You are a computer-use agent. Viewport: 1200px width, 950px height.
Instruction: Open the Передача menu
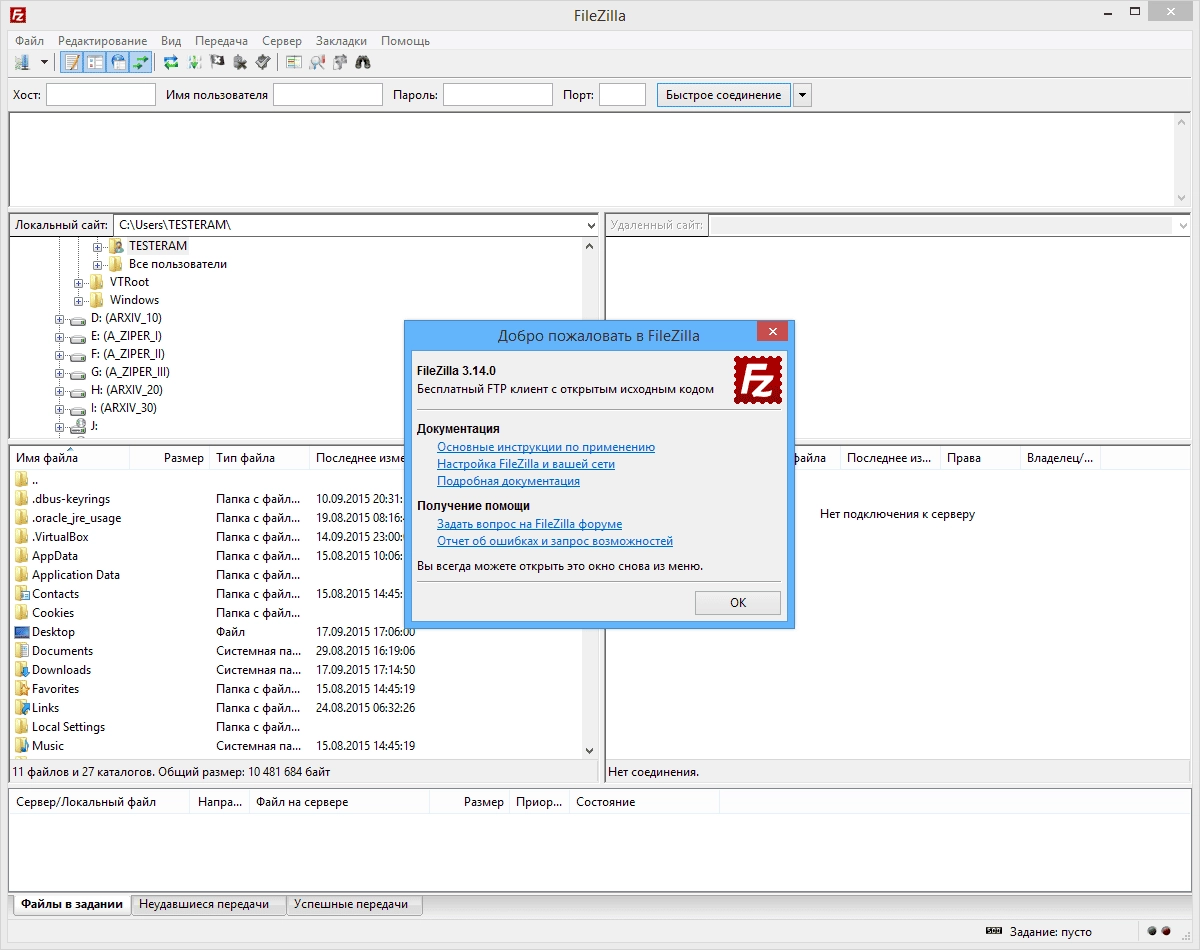pyautogui.click(x=222, y=41)
